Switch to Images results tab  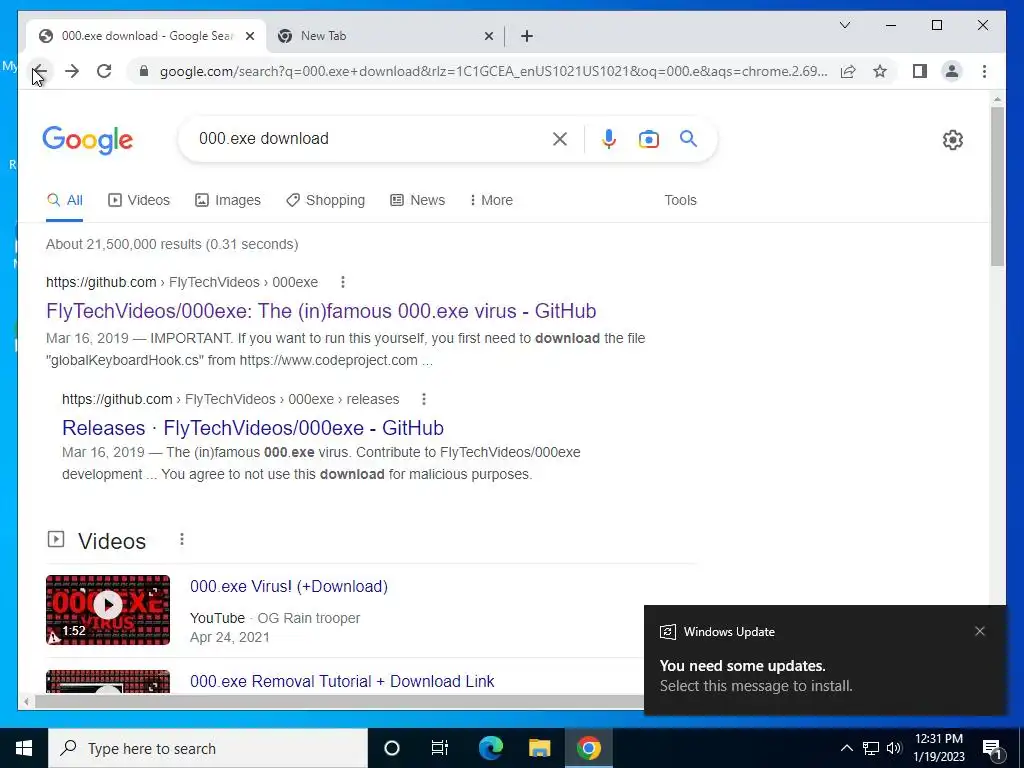(x=228, y=200)
